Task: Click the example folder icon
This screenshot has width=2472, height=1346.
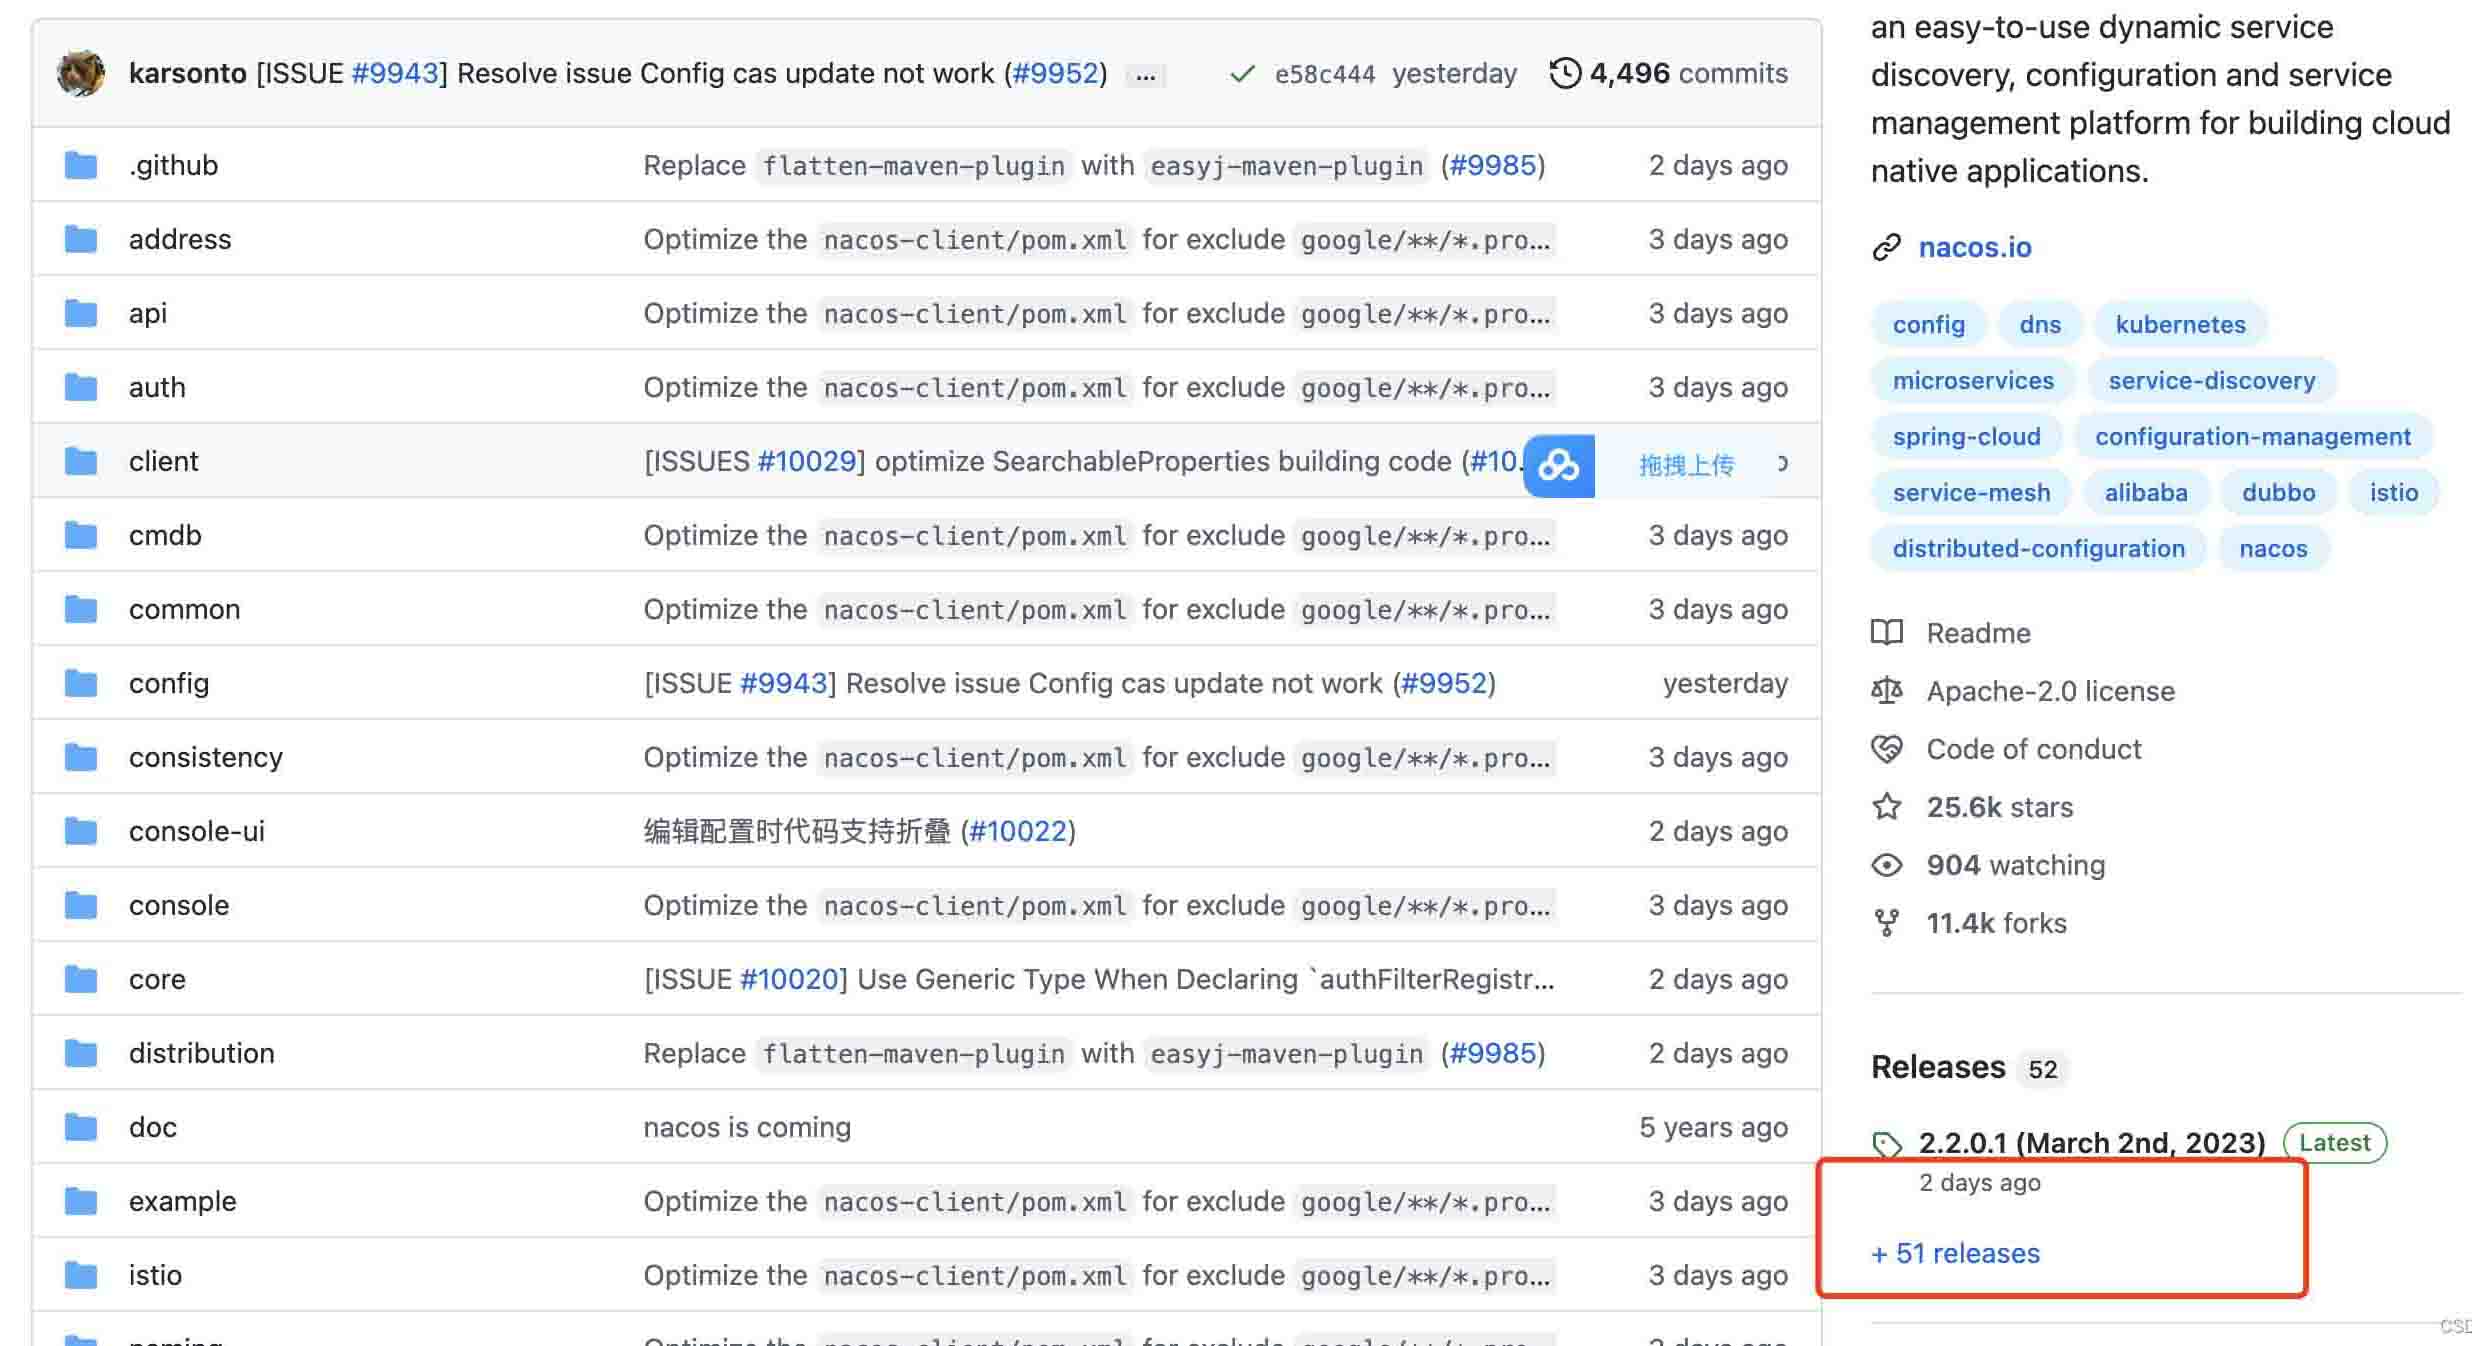Action: tap(81, 1201)
